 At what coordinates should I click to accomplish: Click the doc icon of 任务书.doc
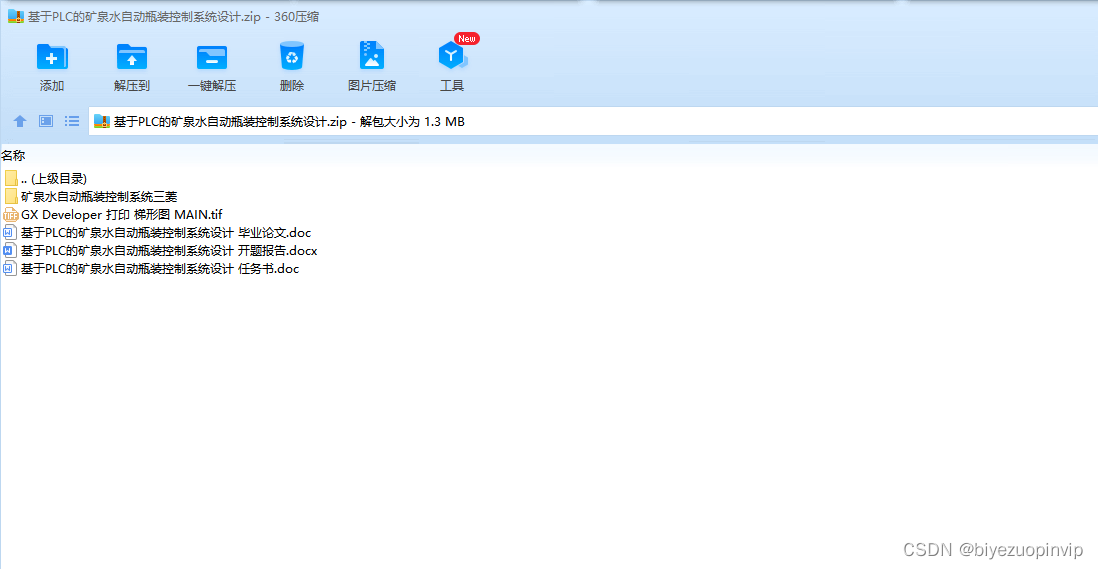click(9, 269)
